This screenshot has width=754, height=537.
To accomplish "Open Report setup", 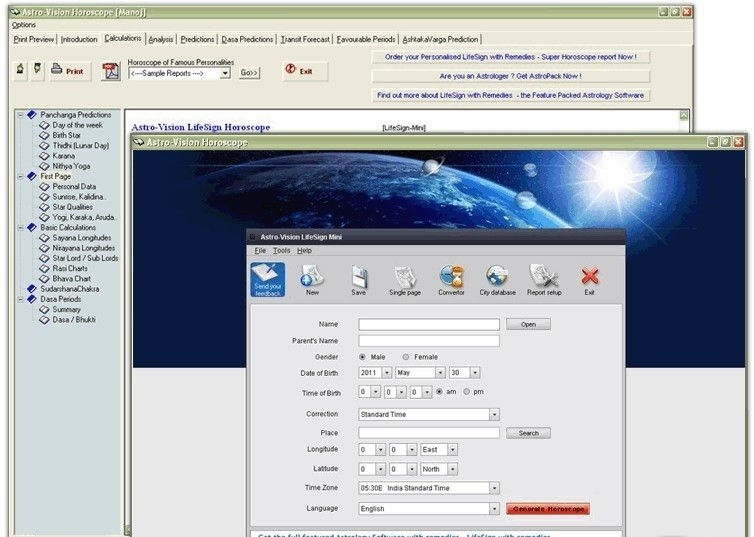I will [544, 279].
